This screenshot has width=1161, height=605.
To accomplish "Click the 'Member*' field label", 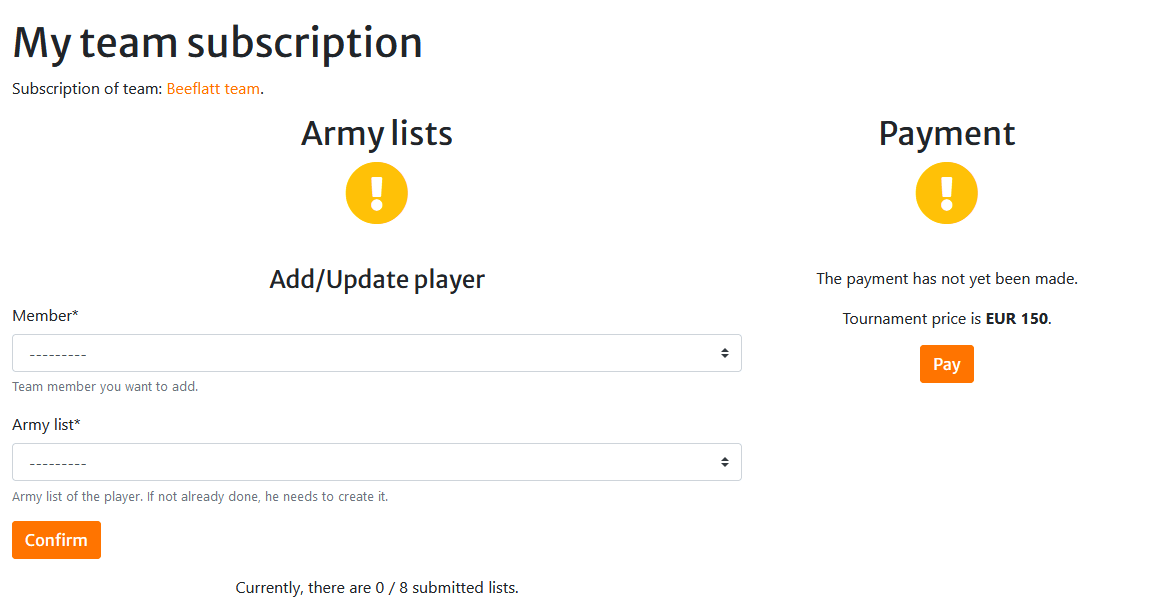I will click(45, 316).
